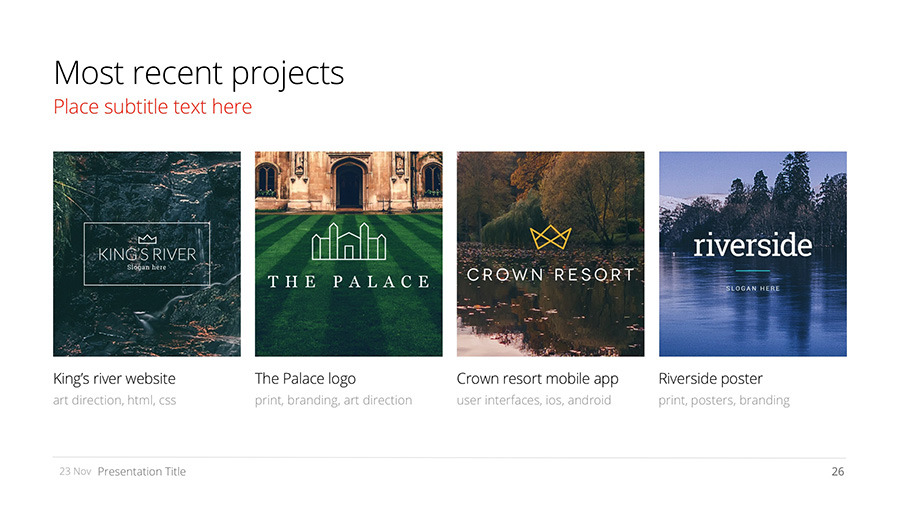Click the "user interfaces, ios, android" tags
The width and height of the screenshot is (900, 506).
[x=533, y=401]
